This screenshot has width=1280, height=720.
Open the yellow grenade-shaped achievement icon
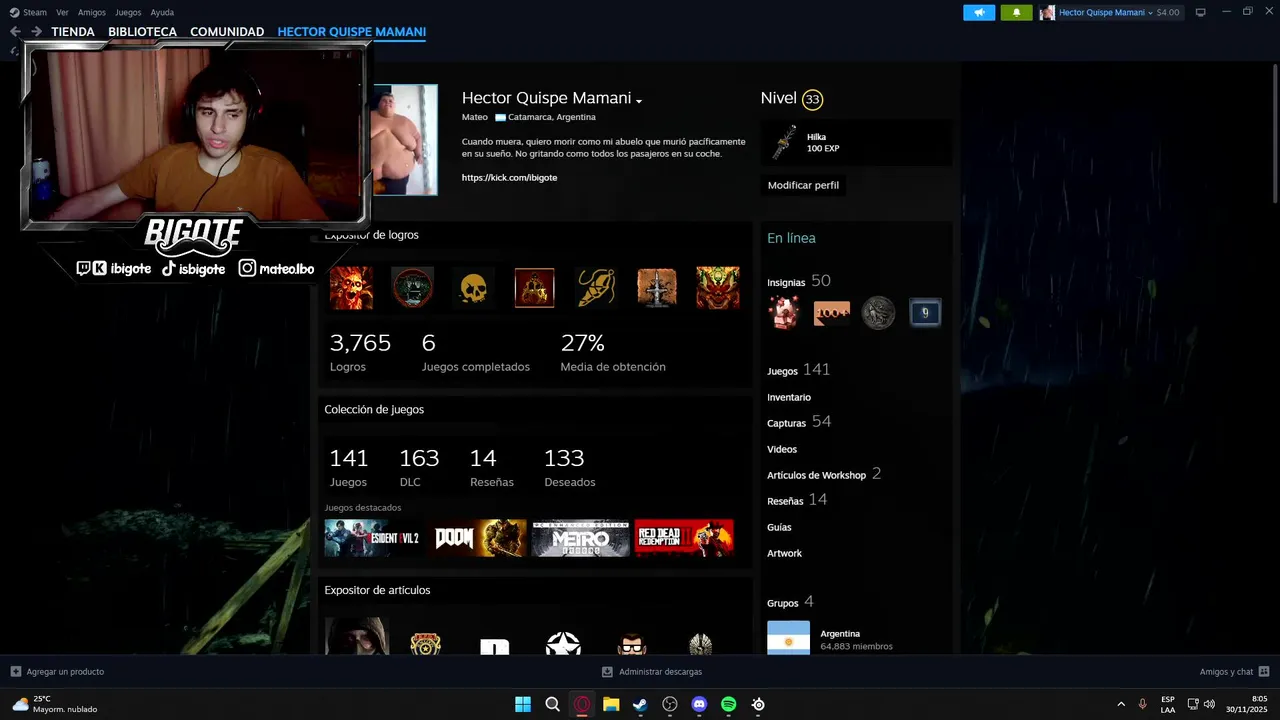tap(596, 288)
